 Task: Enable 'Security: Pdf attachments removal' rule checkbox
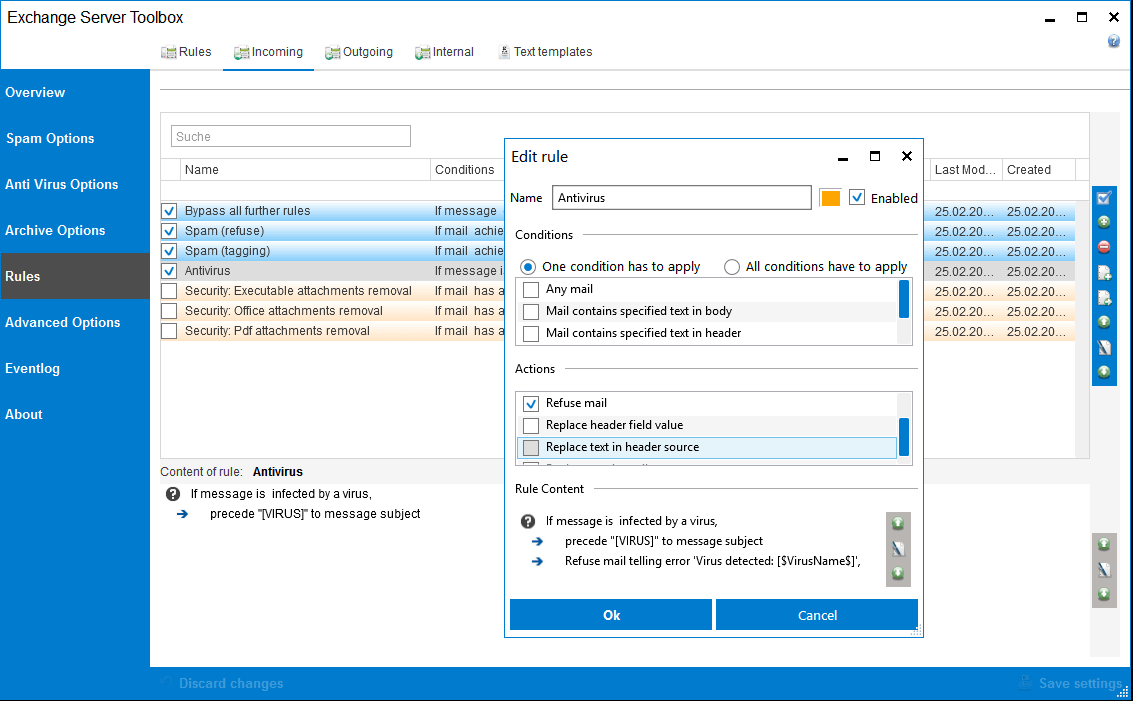click(x=169, y=331)
